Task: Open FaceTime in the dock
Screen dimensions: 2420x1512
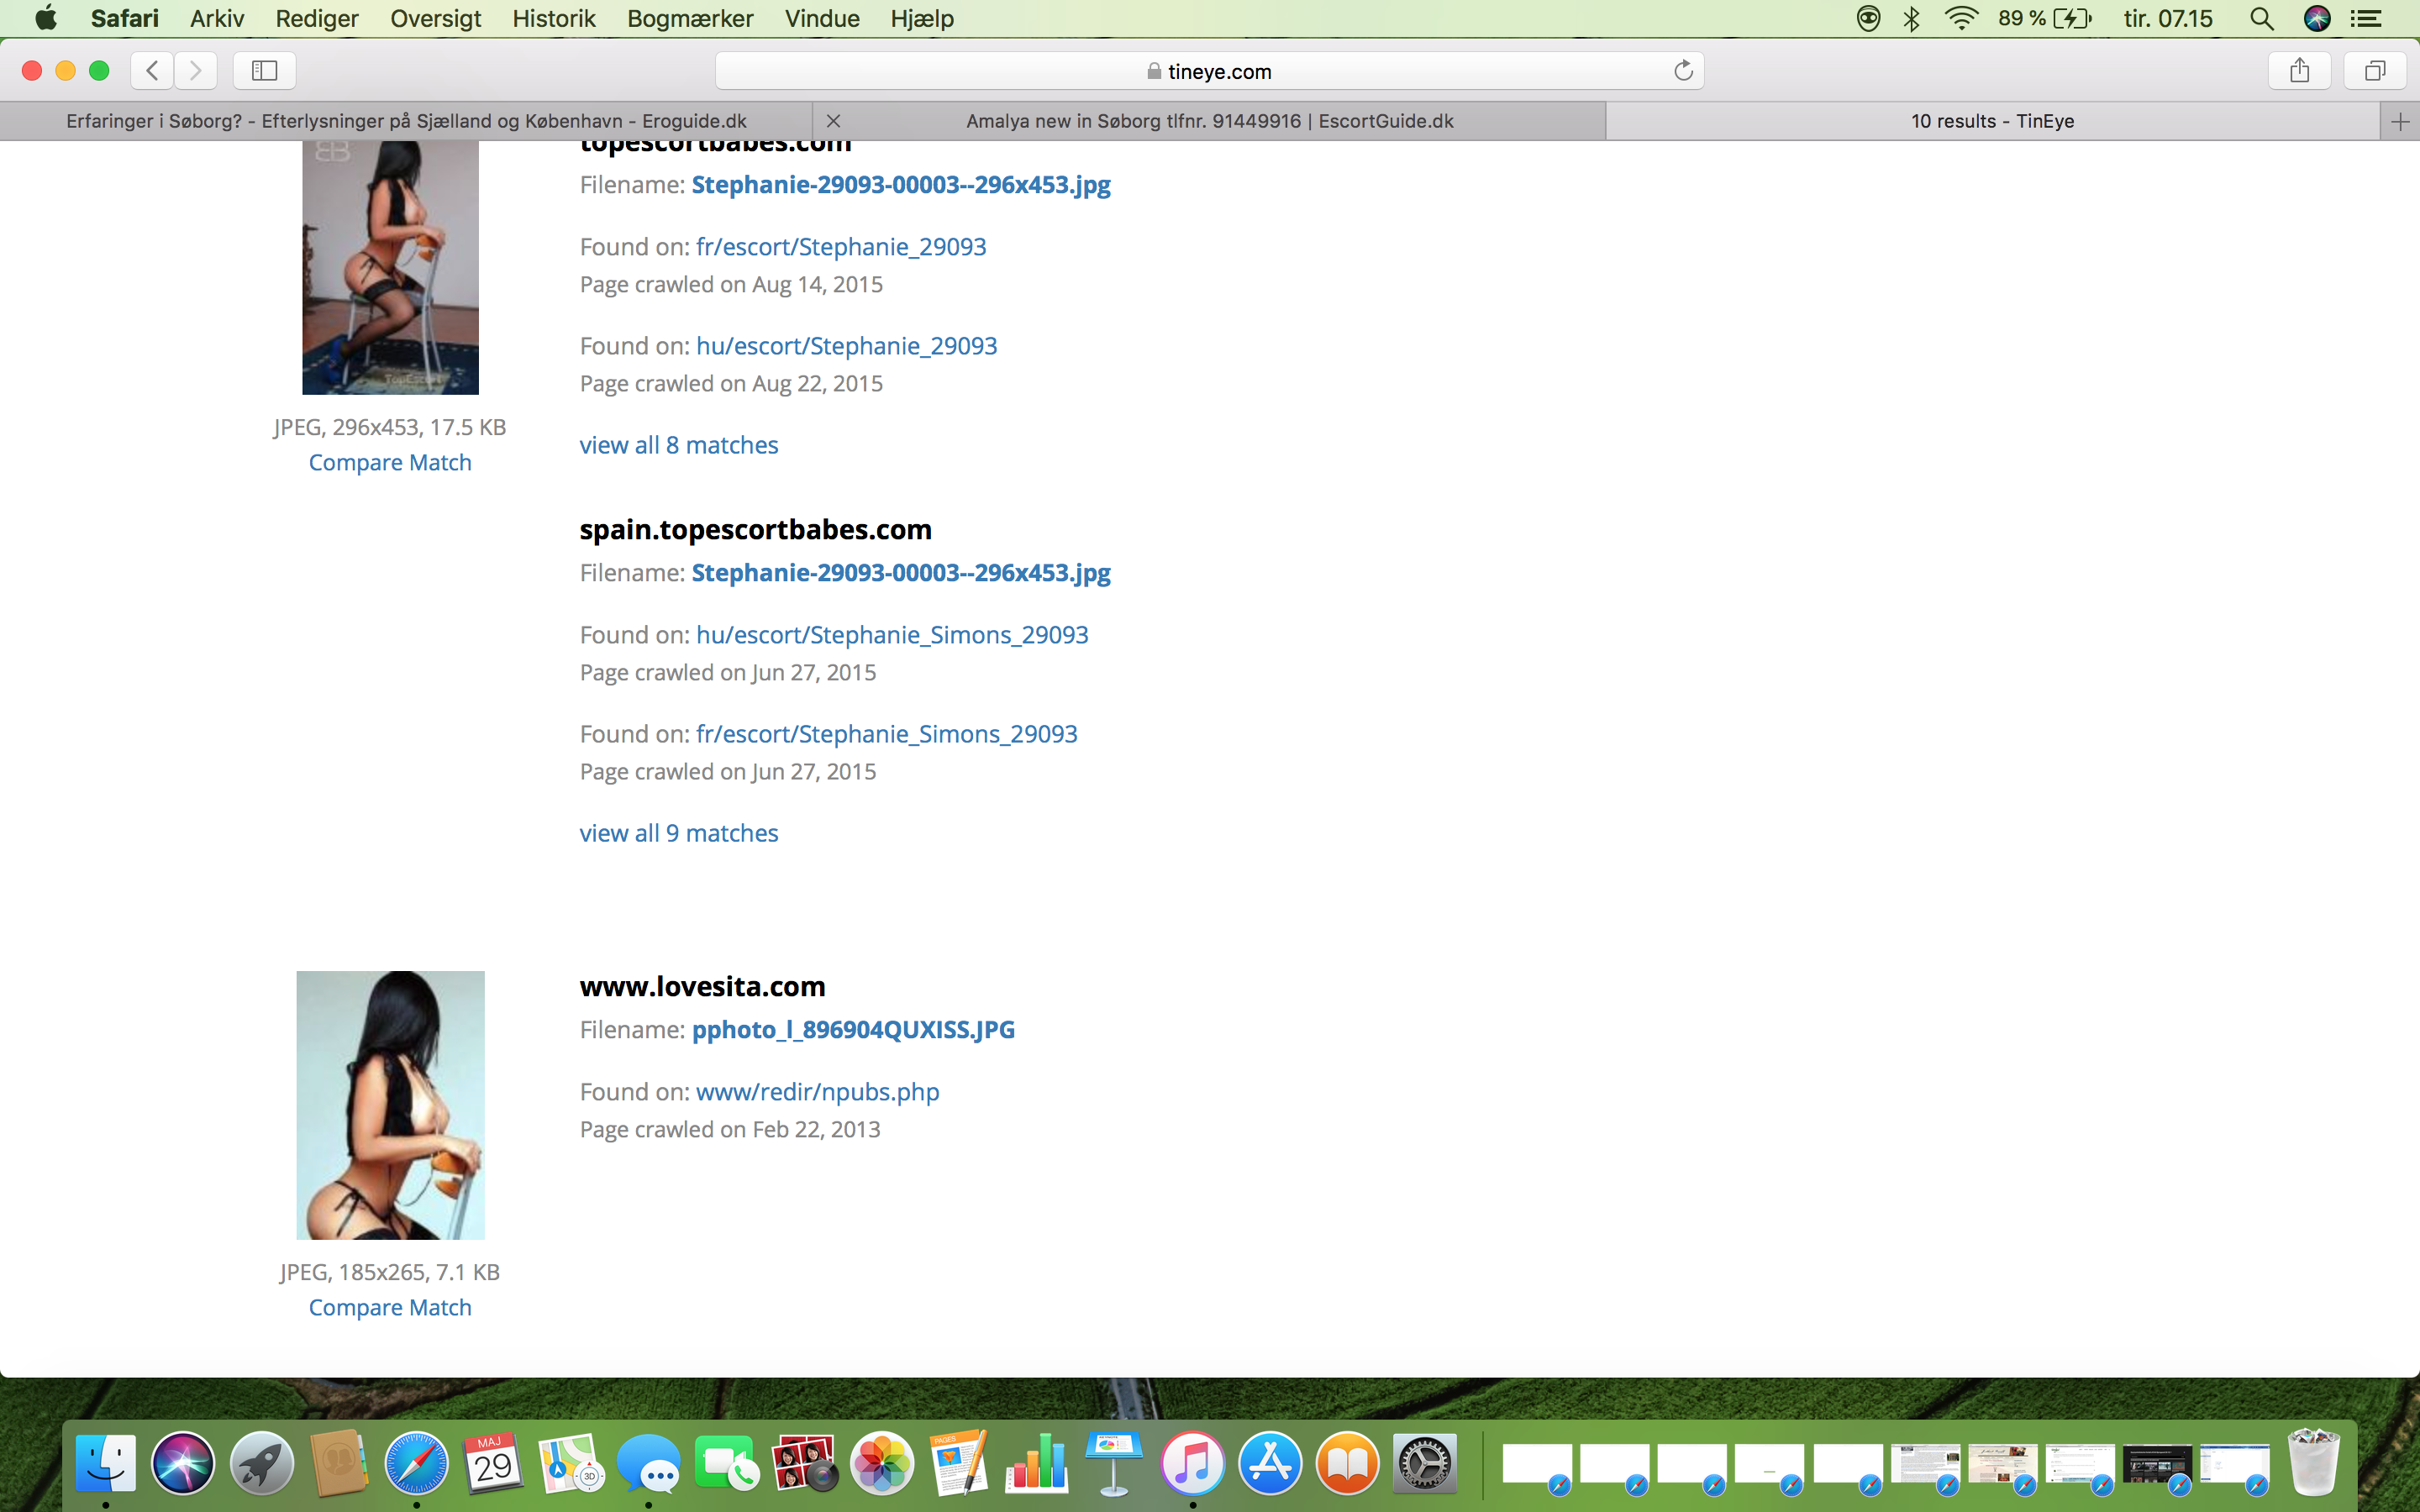Action: 726,1463
